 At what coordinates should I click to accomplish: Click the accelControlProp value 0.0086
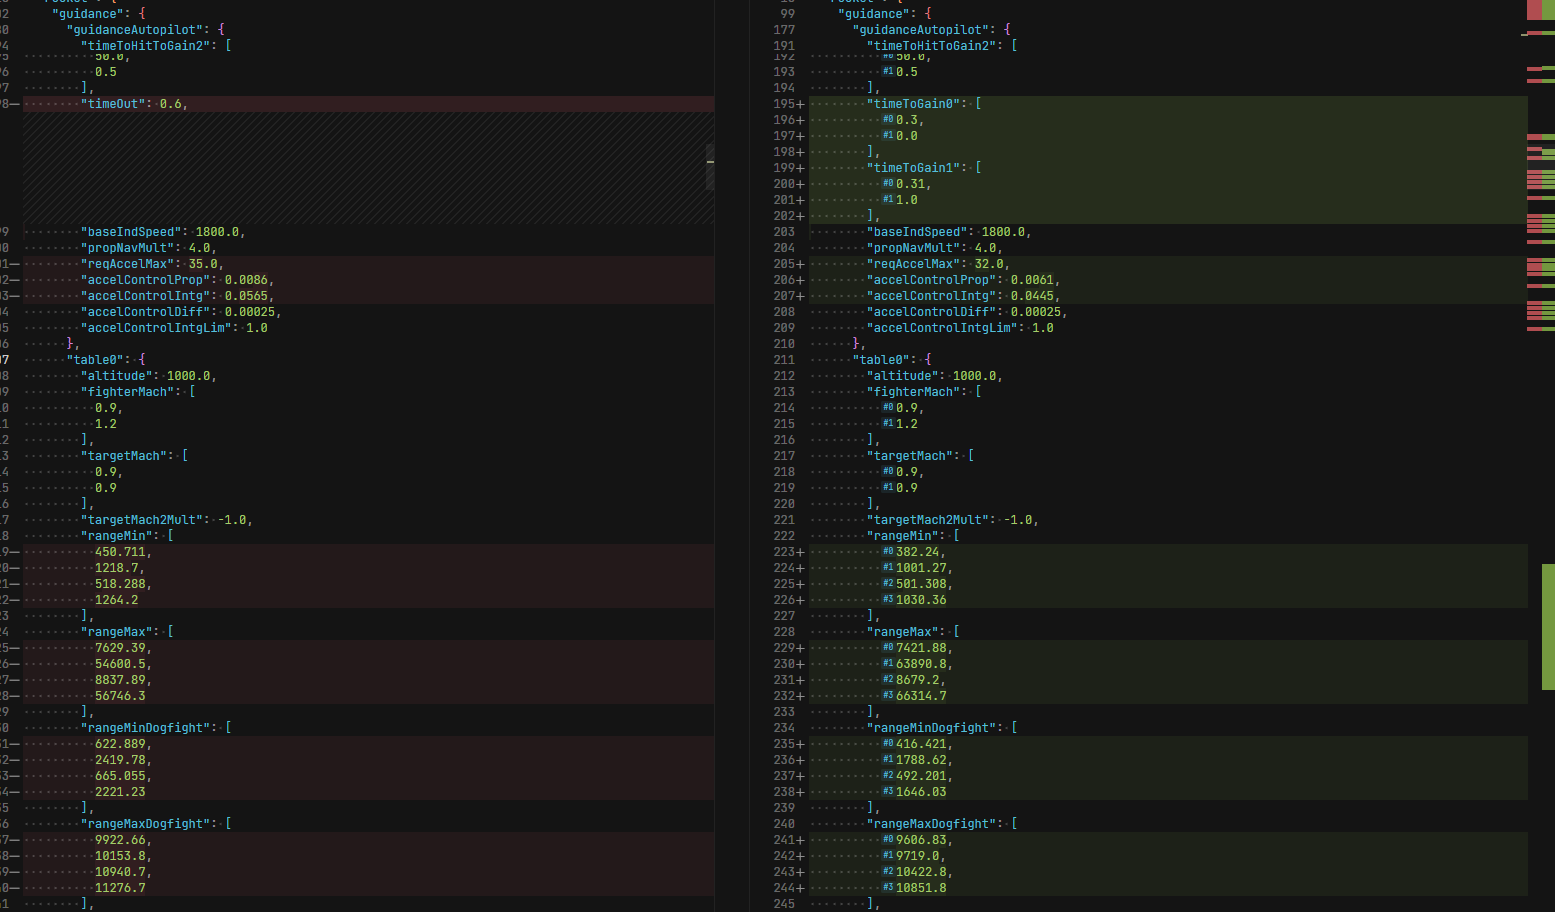click(247, 280)
